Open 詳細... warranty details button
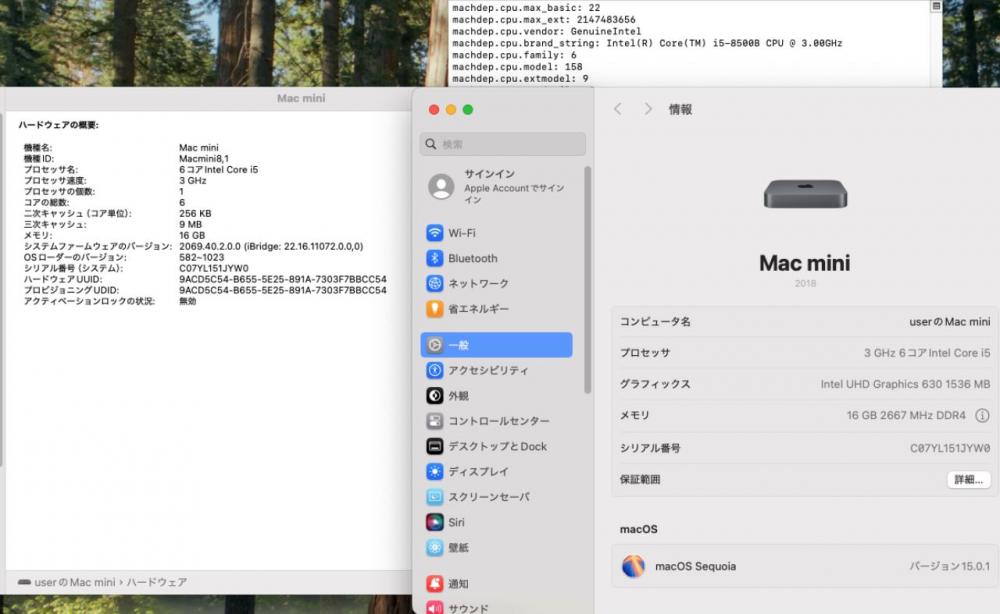1000x614 pixels. click(969, 479)
